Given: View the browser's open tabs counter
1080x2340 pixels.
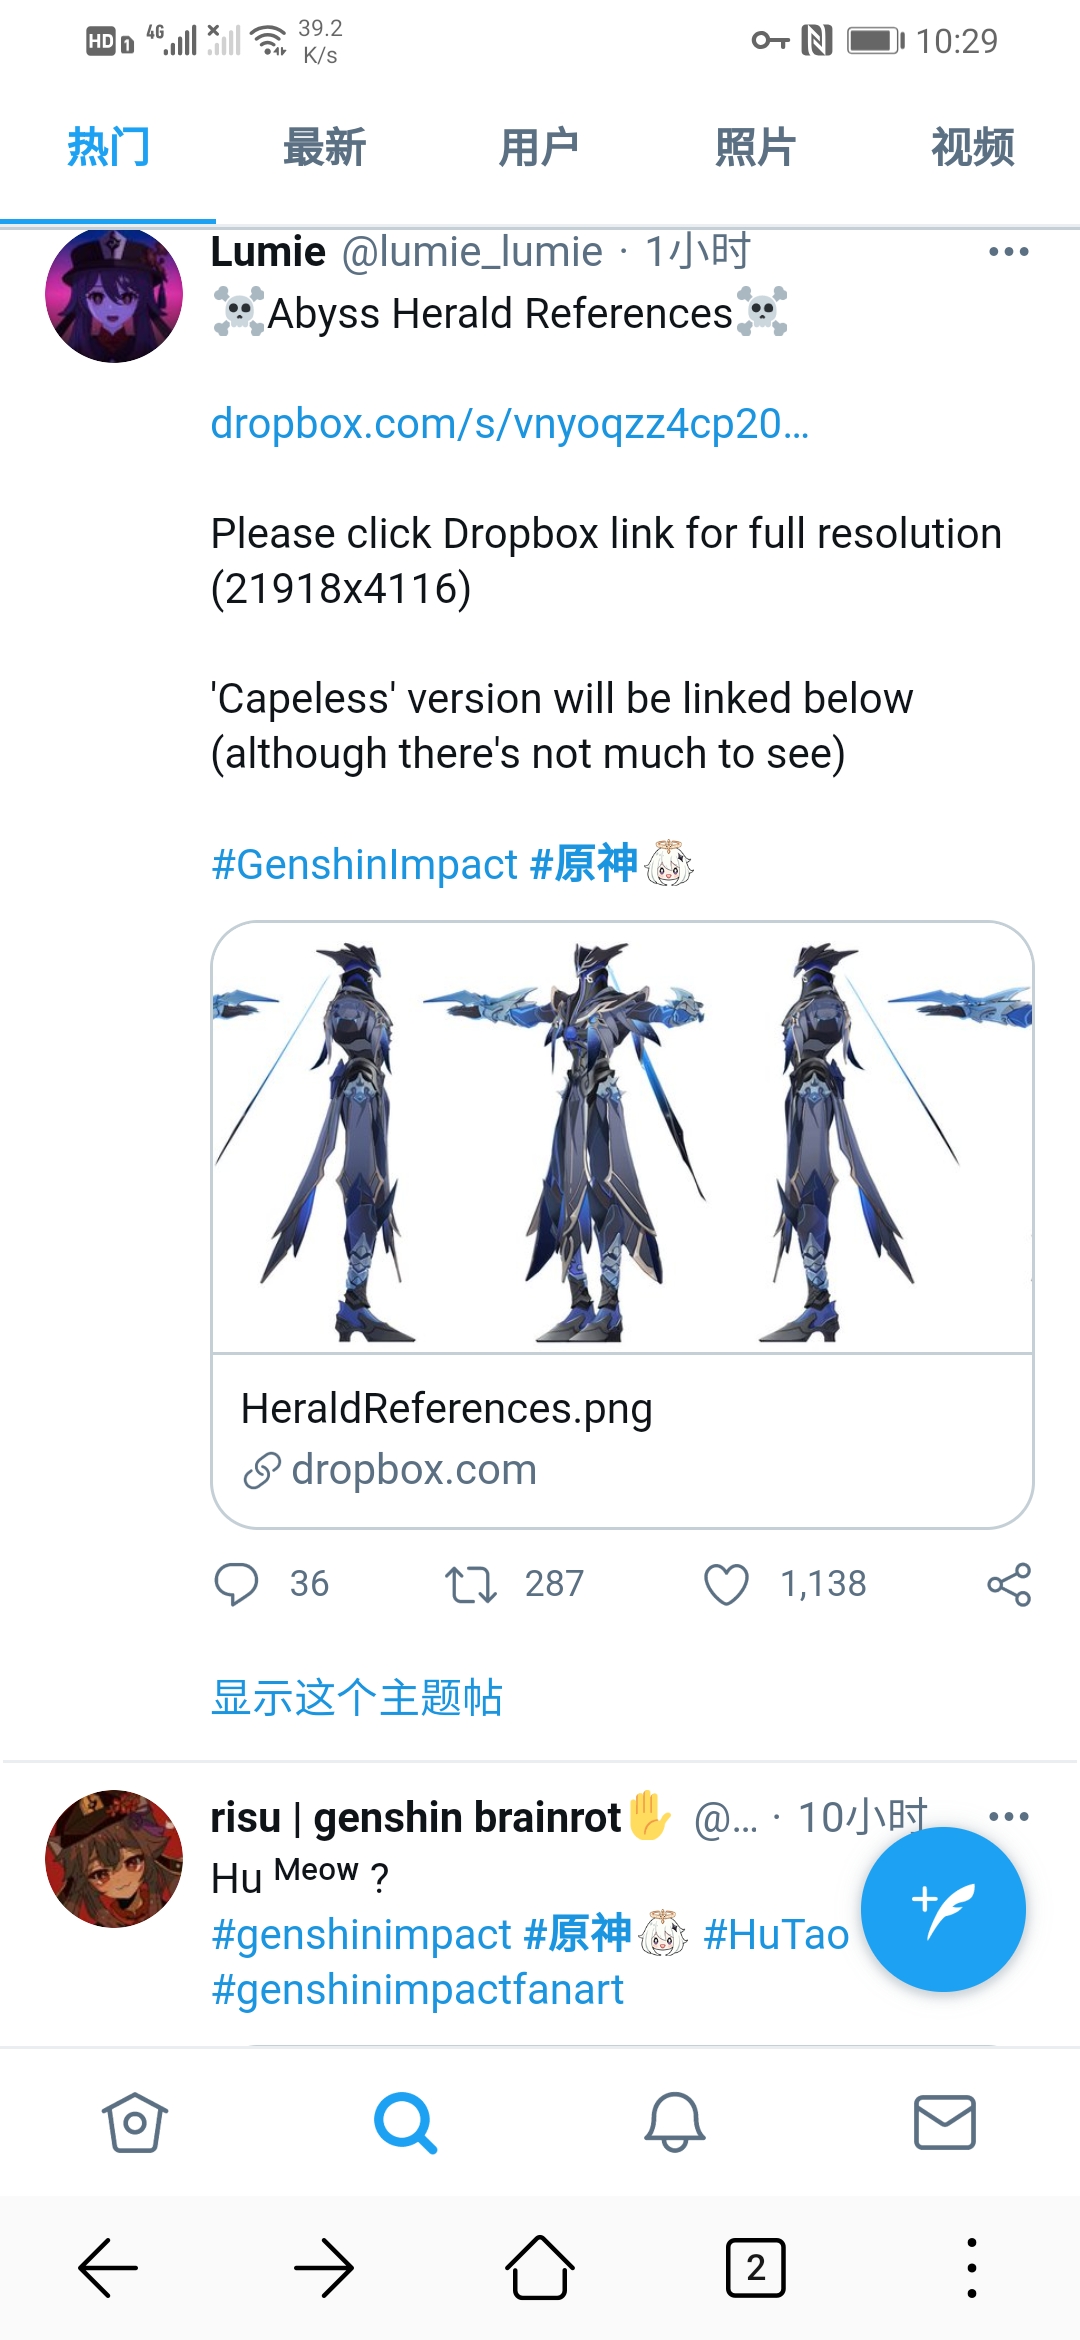Looking at the screenshot, I should click(x=755, y=2268).
